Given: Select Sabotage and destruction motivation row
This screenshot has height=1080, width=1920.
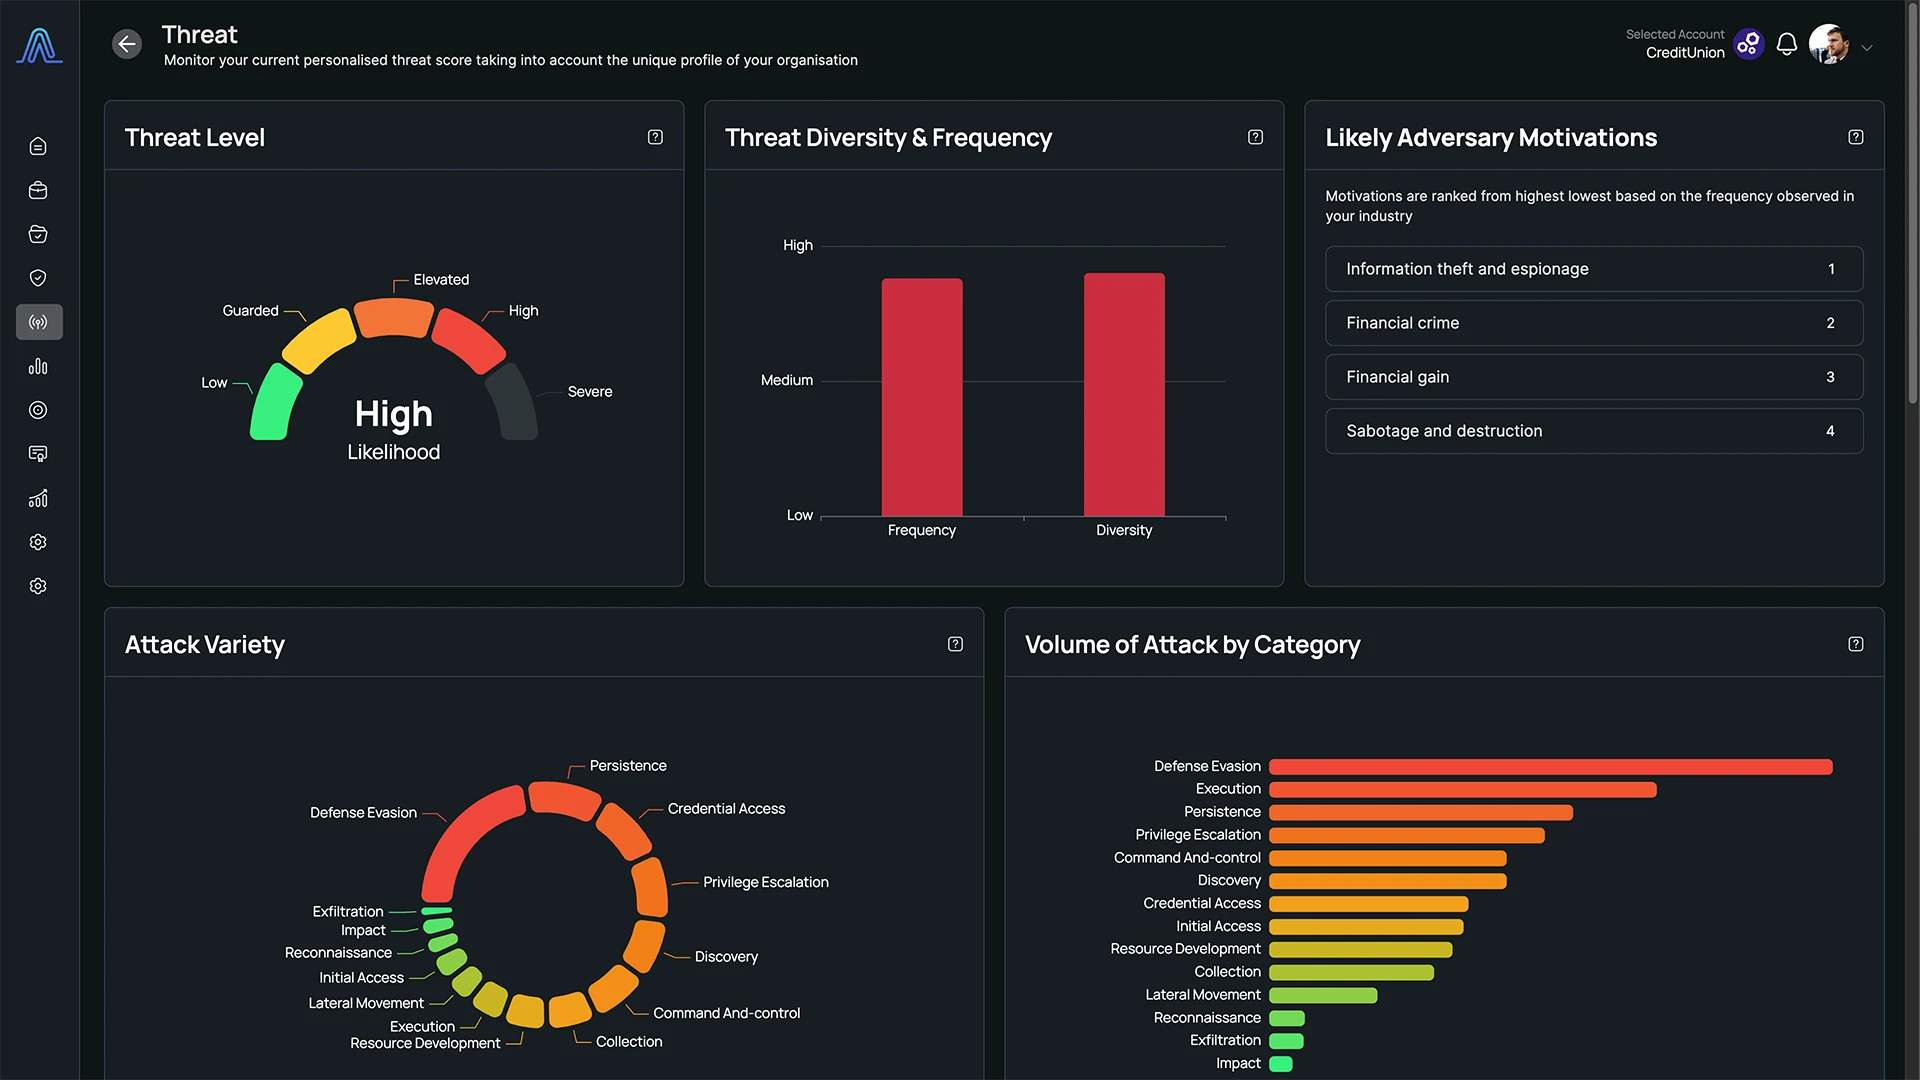Looking at the screenshot, I should (x=1594, y=431).
